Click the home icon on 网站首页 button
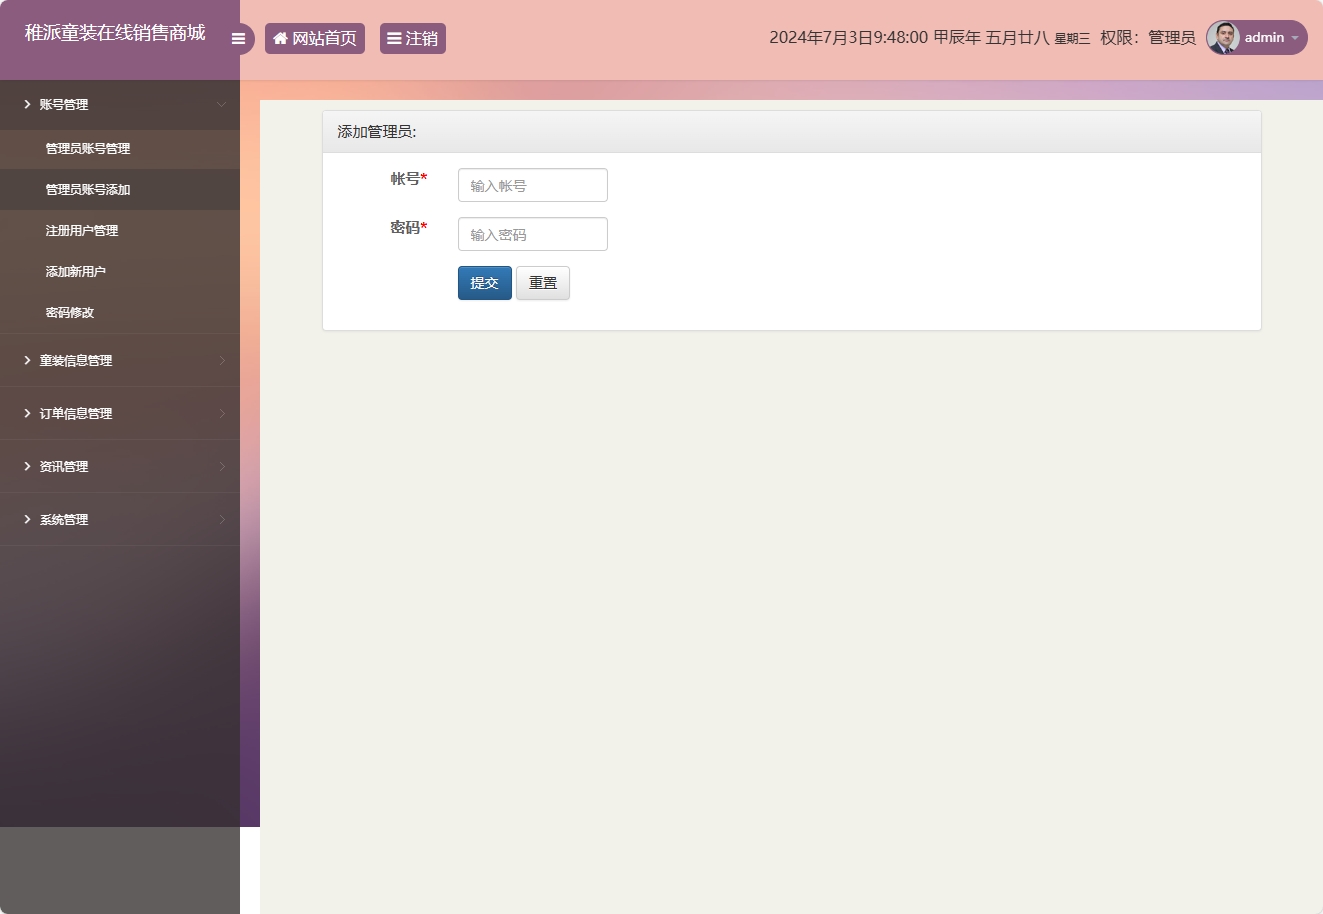 point(280,38)
